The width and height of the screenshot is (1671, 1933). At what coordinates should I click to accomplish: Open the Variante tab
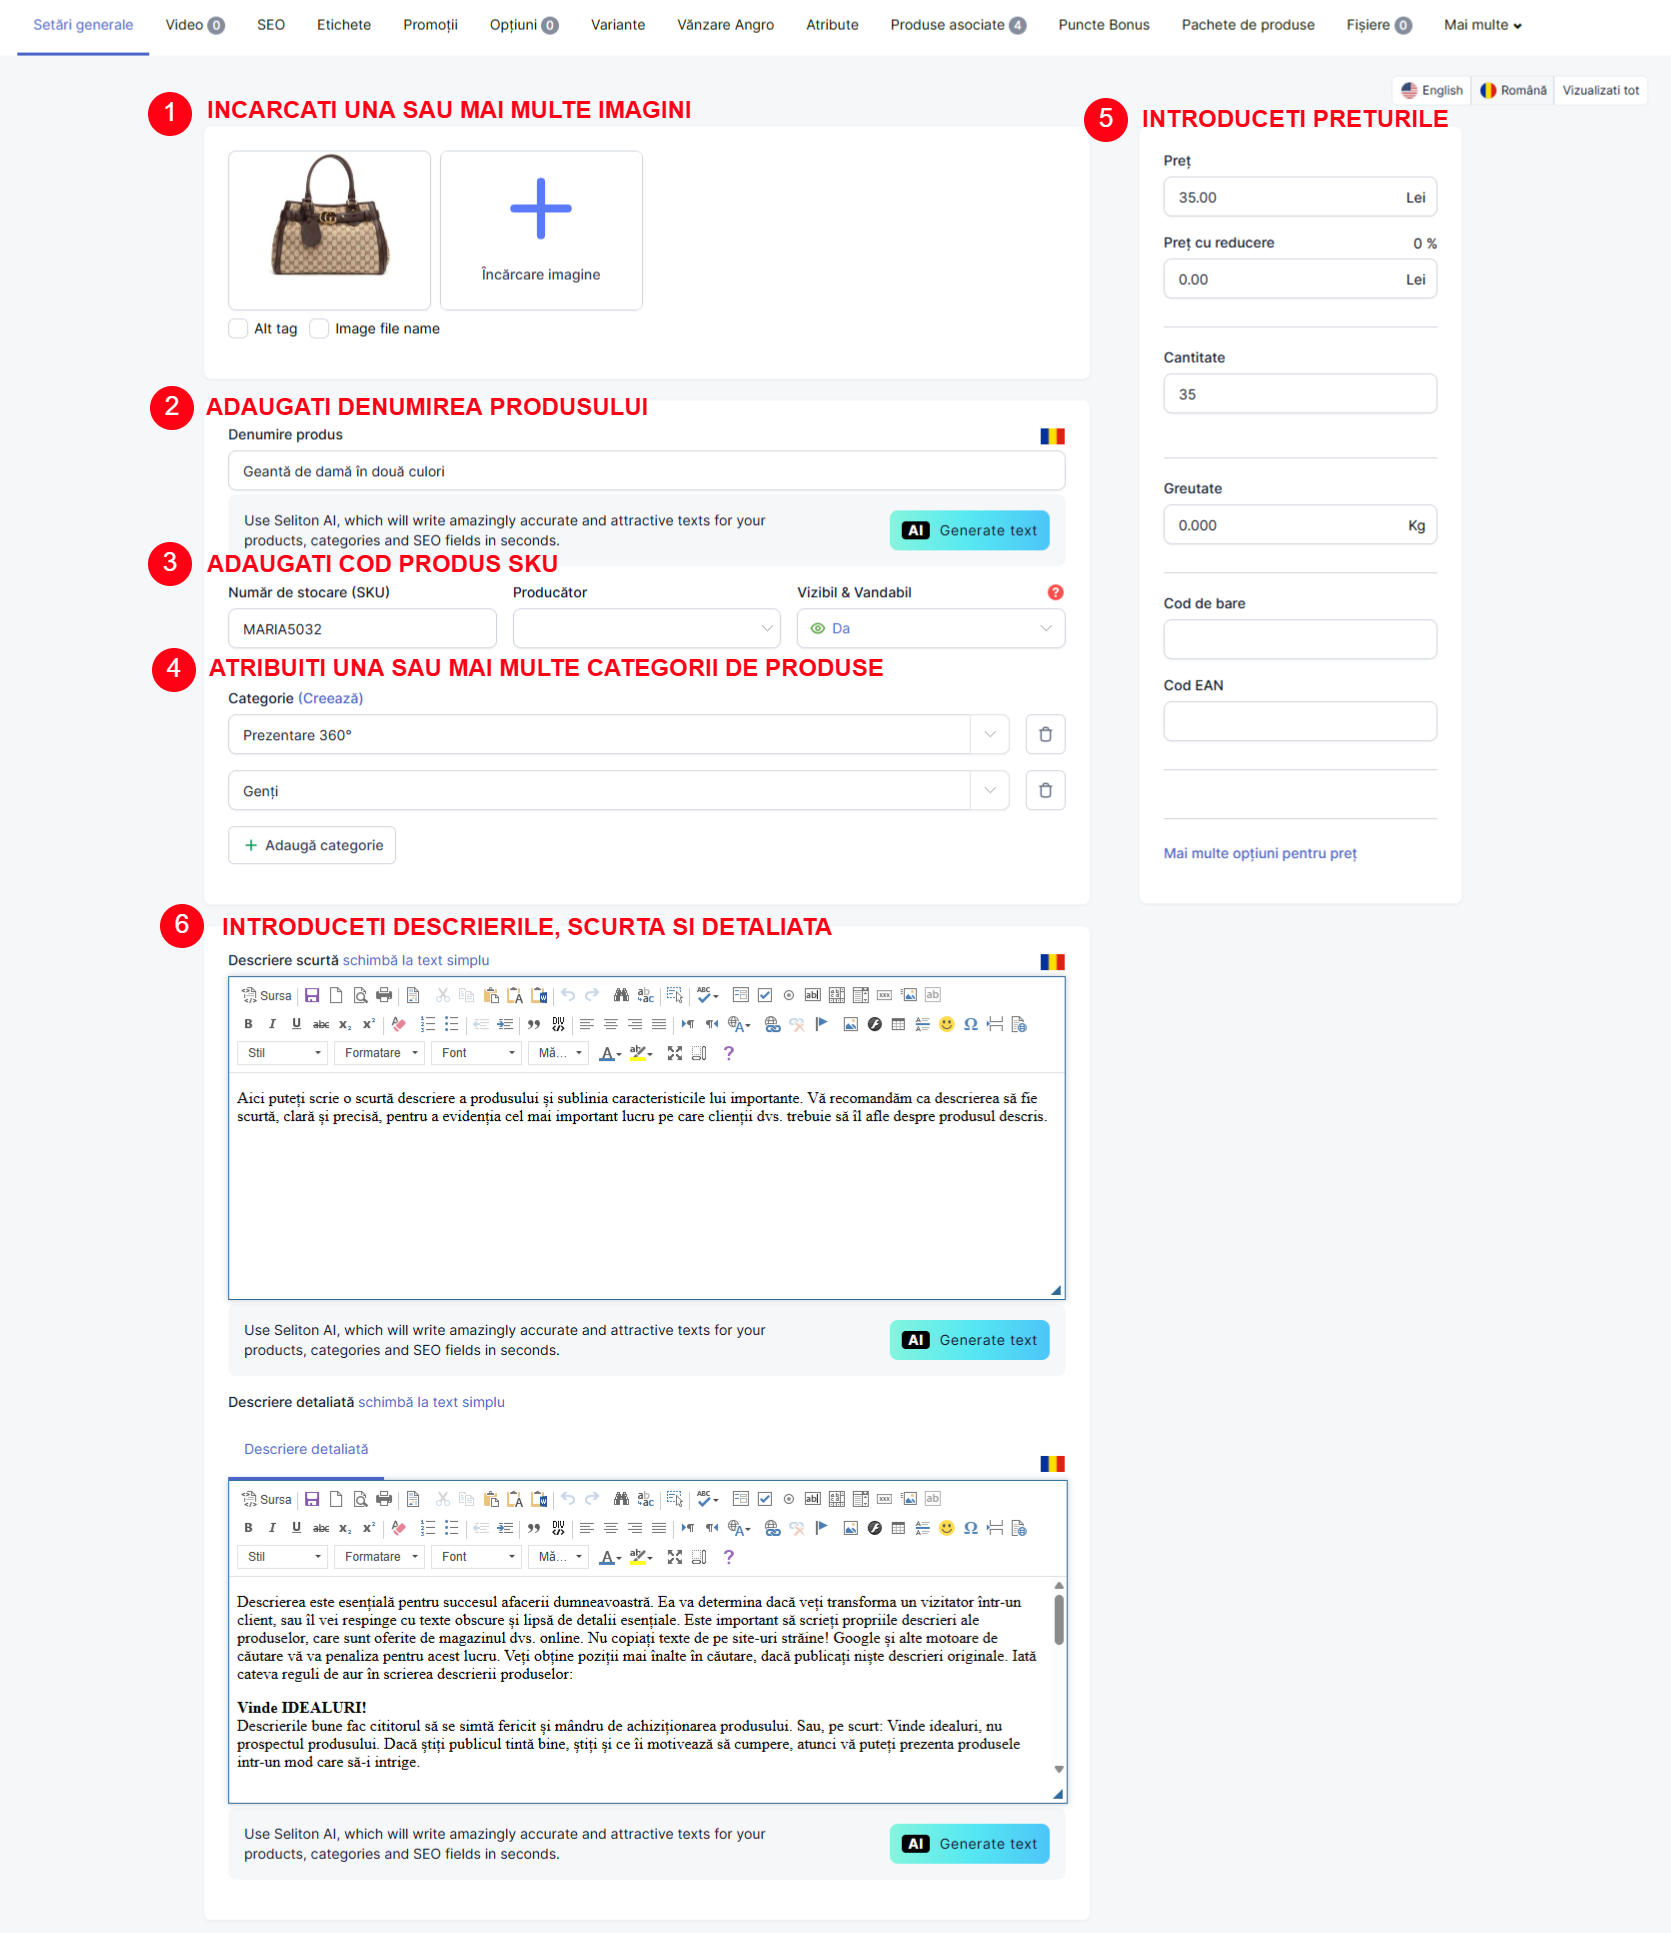[x=617, y=25]
